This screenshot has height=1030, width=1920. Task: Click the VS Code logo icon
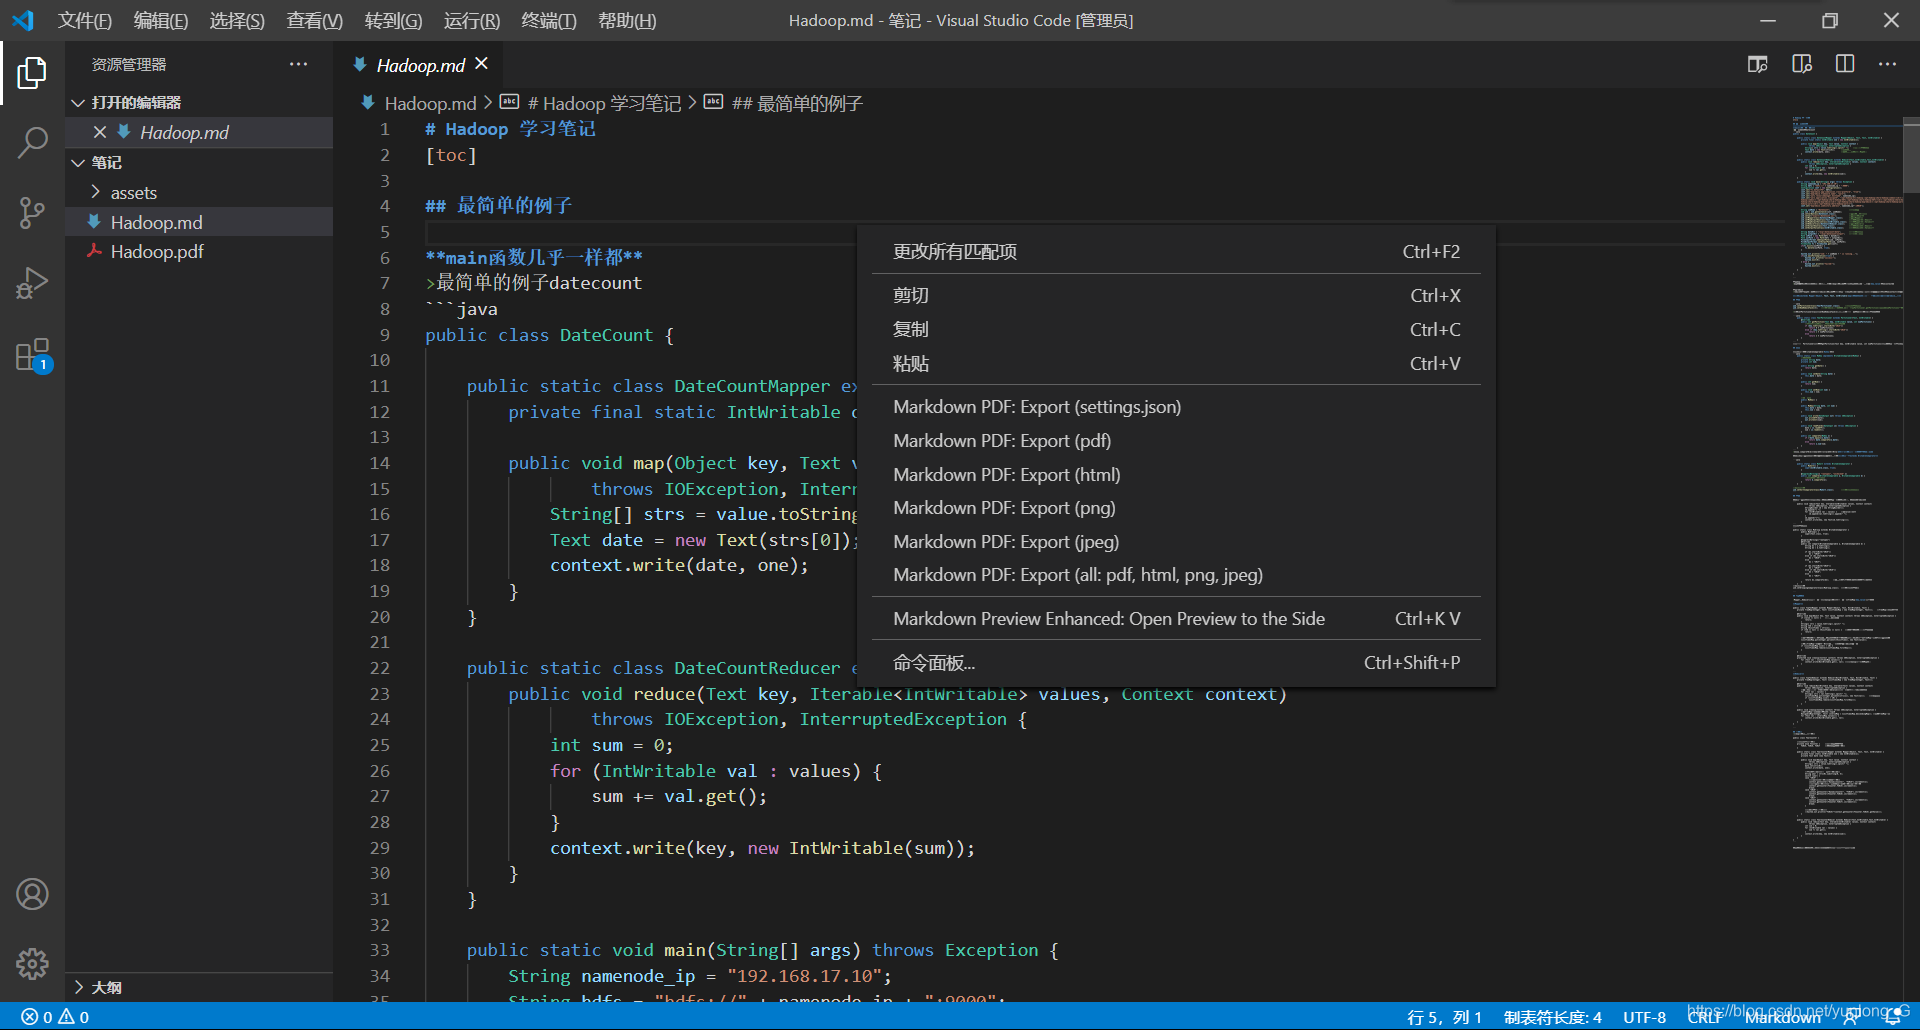[23, 20]
